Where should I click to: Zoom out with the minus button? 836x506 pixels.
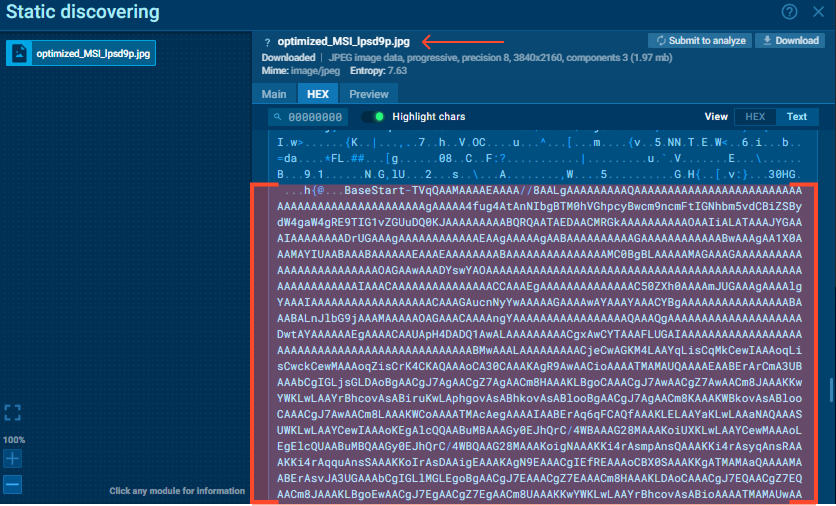(12, 485)
